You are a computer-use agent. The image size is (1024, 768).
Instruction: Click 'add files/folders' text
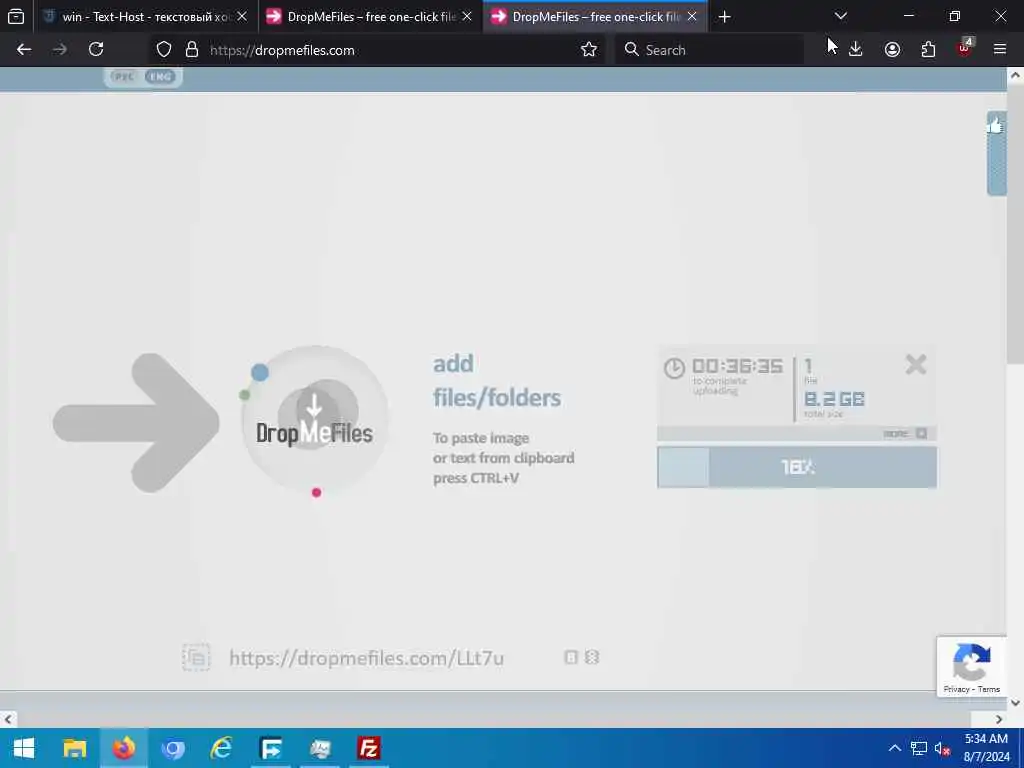[x=496, y=380]
